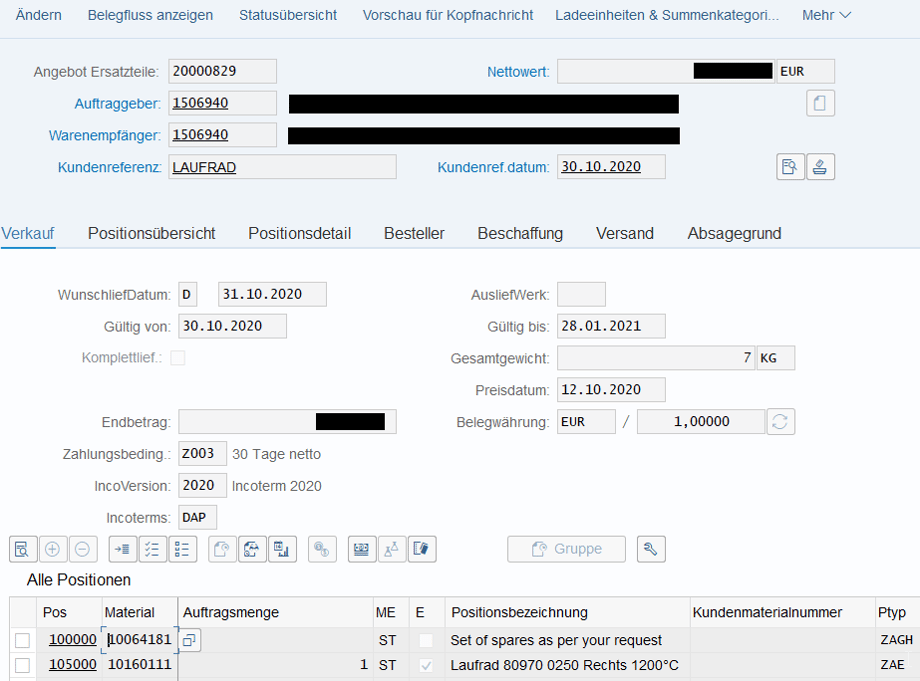Click the stamp icon next to Kundenref.datum
Image resolution: width=920 pixels, height=681 pixels.
coord(820,167)
